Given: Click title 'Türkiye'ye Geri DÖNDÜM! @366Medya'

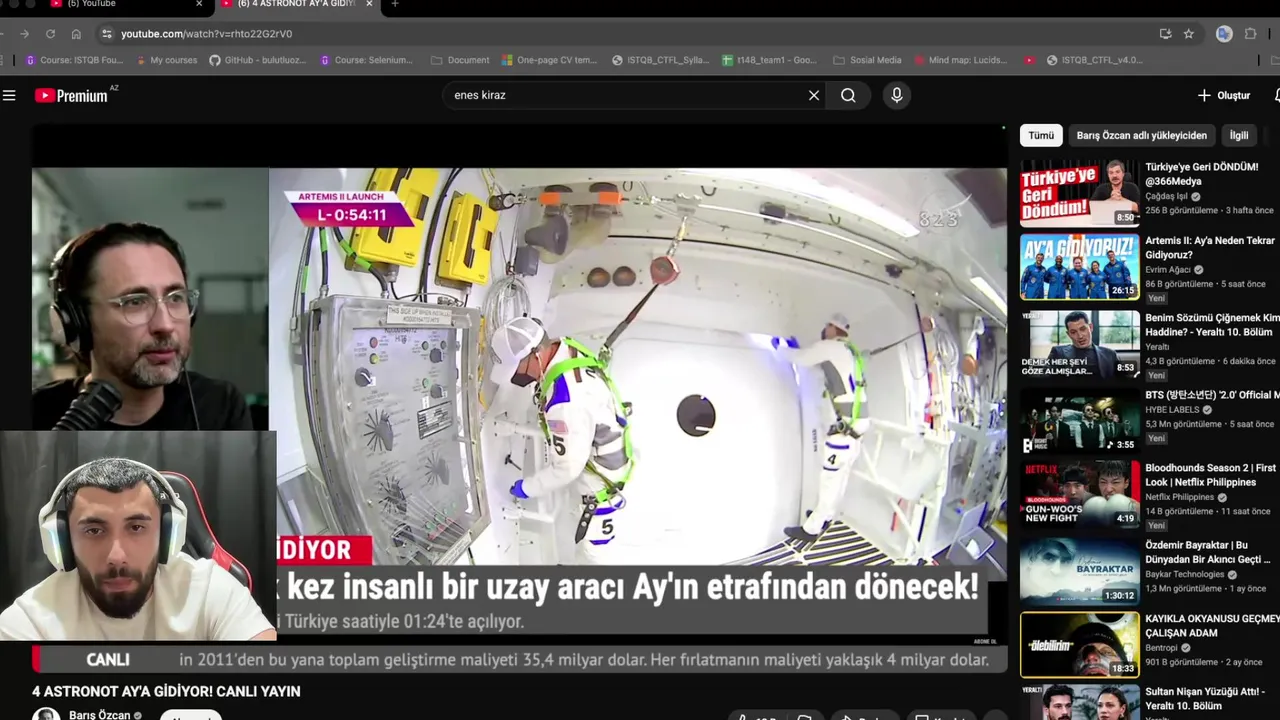Looking at the screenshot, I should coord(1202,174).
